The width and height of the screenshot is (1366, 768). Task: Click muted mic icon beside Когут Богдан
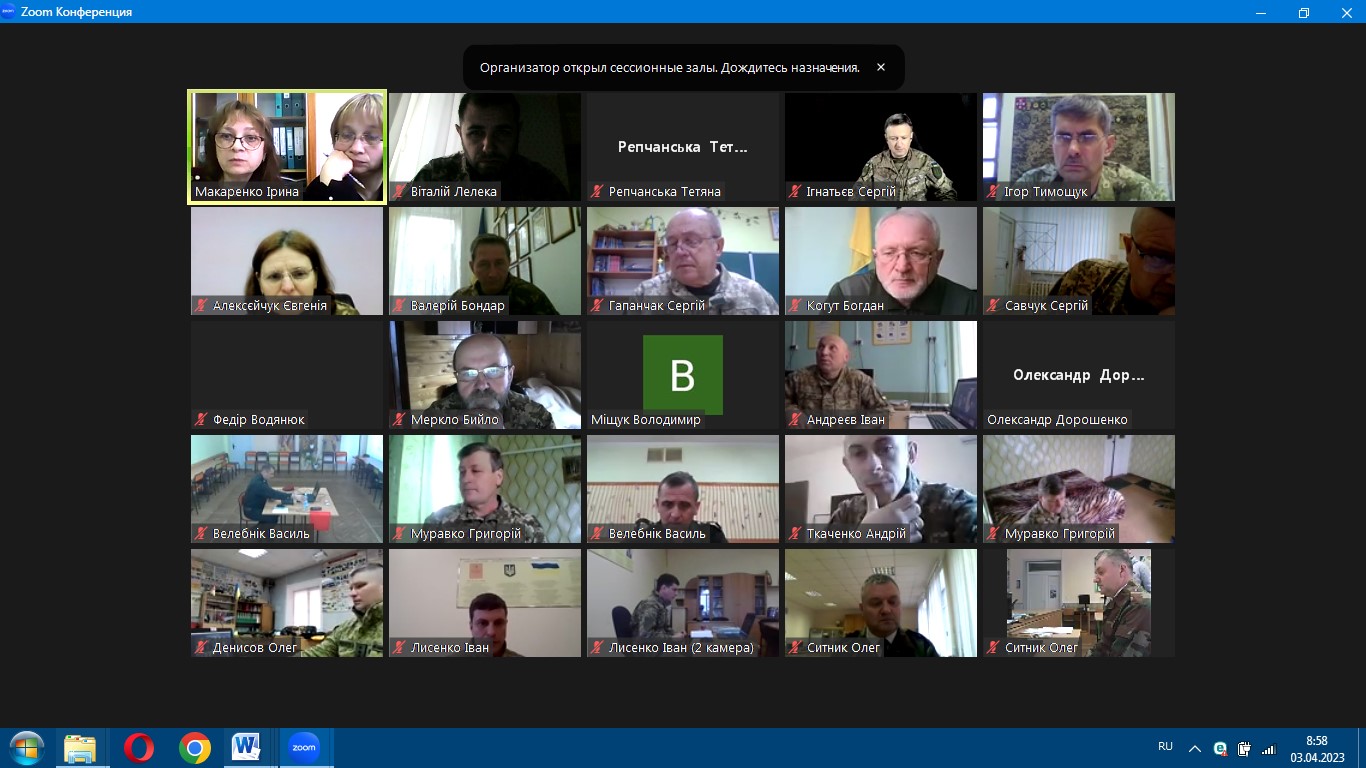795,306
